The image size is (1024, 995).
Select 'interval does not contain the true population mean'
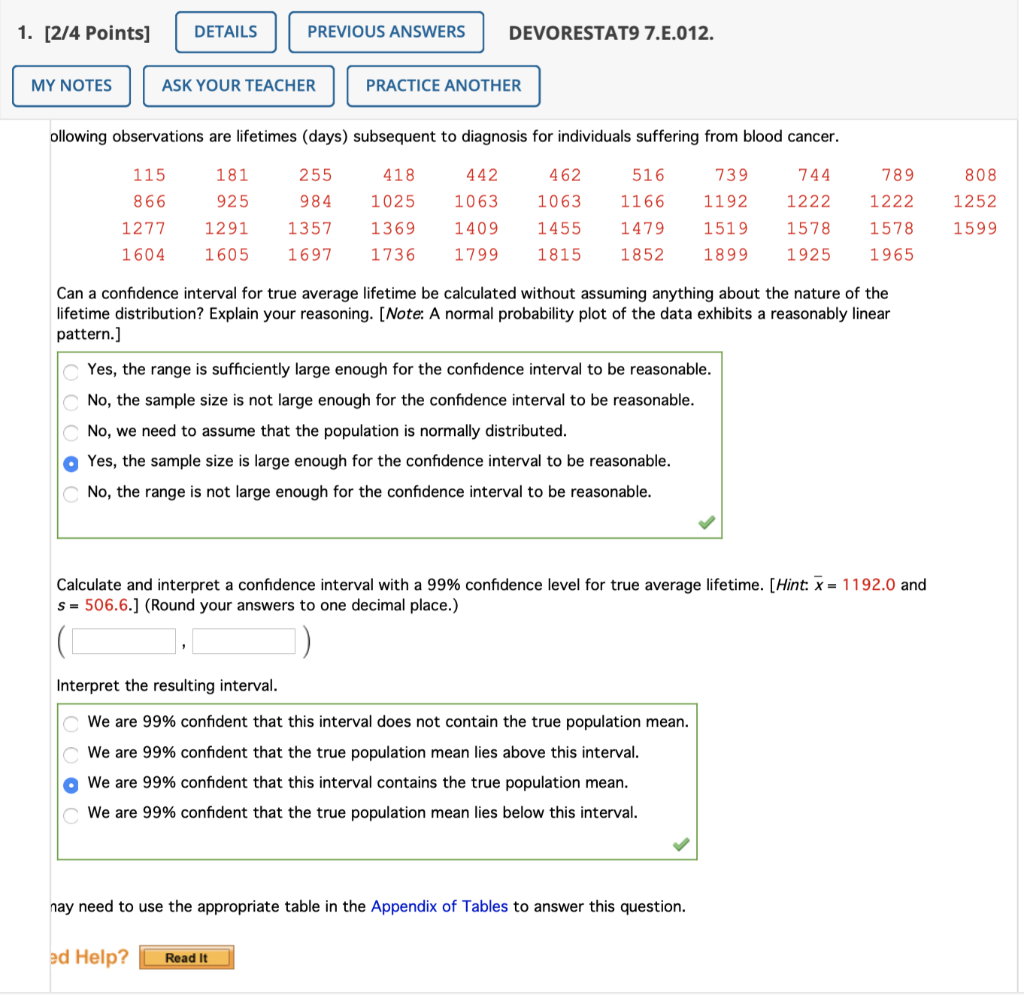coord(71,723)
